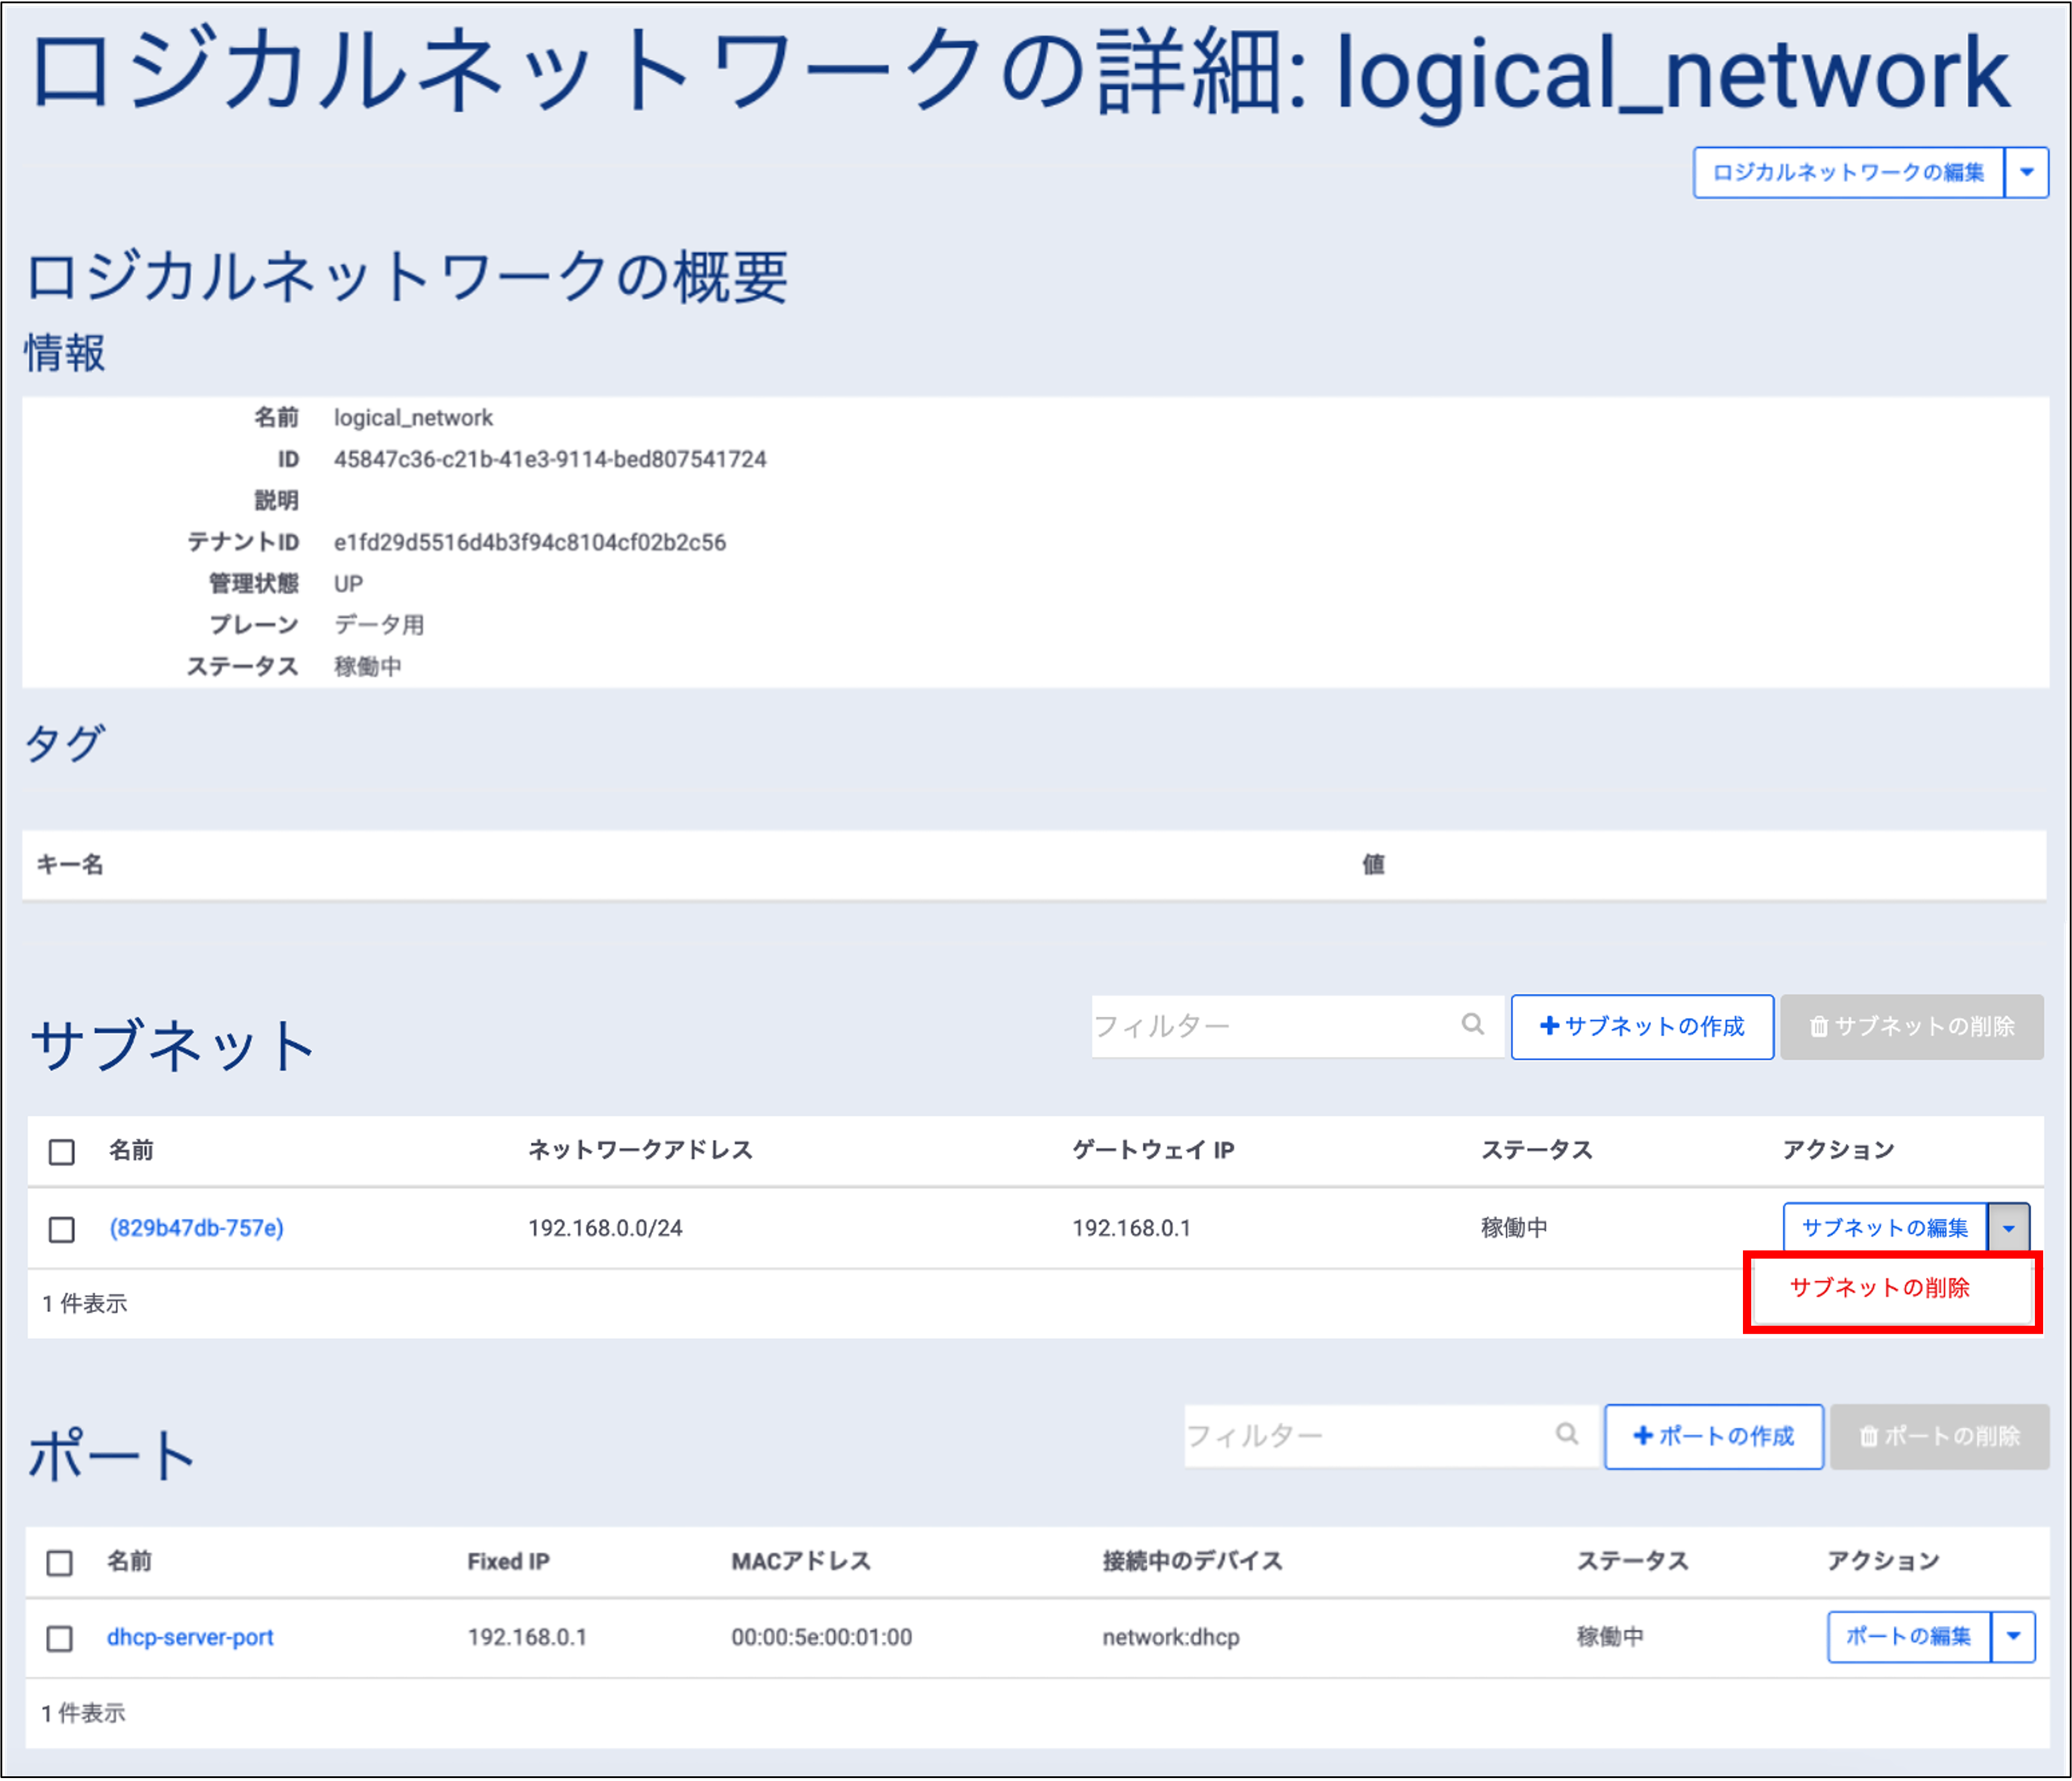Select all ports with header checkbox
This screenshot has height=1781, width=2072.
[60, 1563]
